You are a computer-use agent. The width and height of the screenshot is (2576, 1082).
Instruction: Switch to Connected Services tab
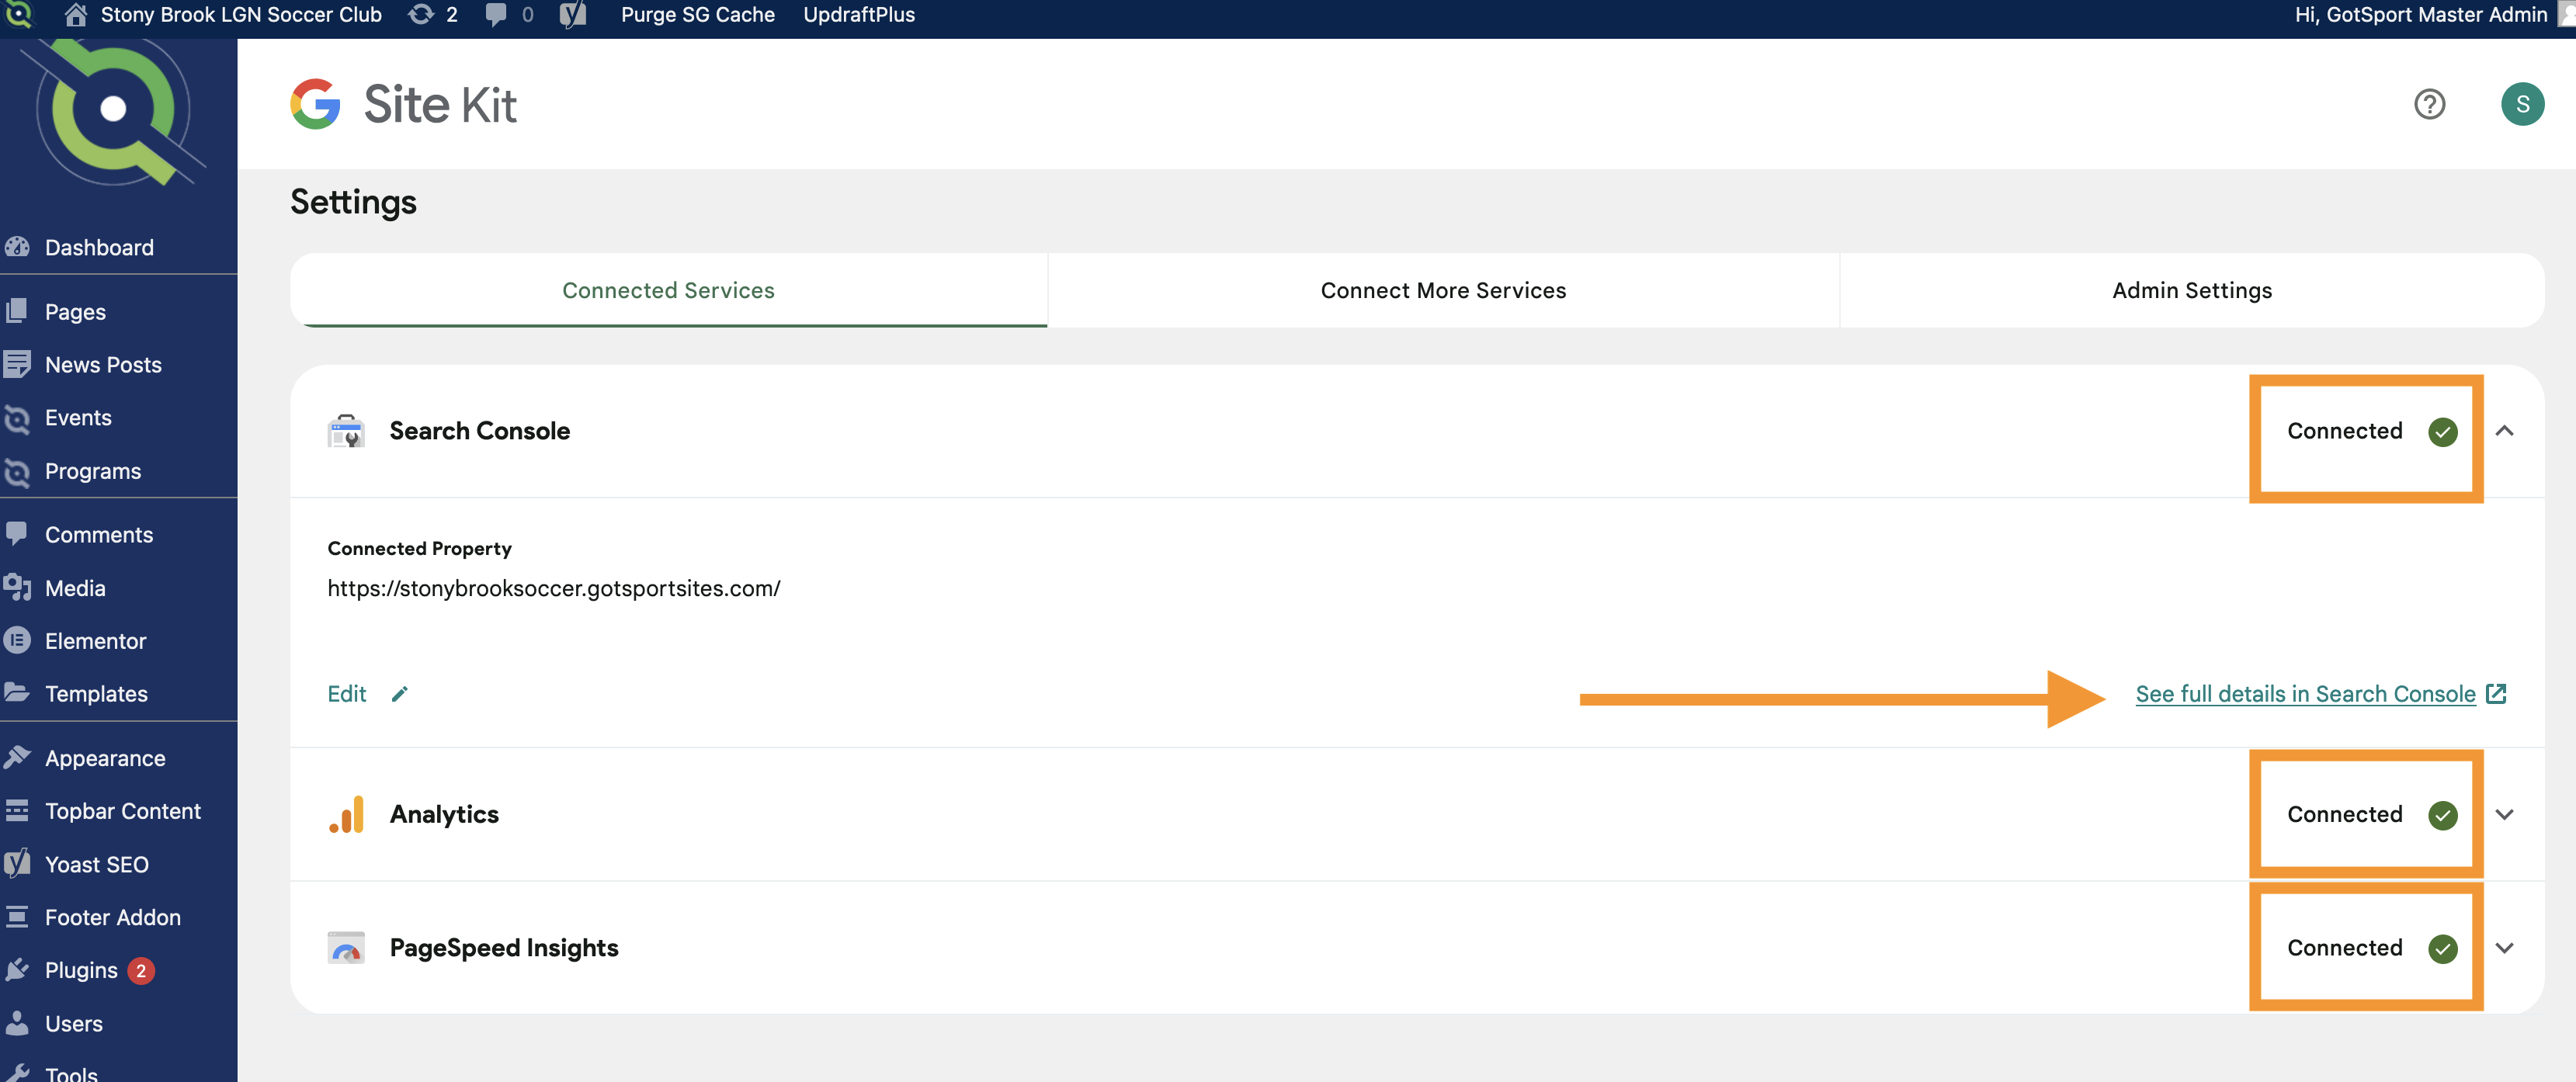pos(668,290)
